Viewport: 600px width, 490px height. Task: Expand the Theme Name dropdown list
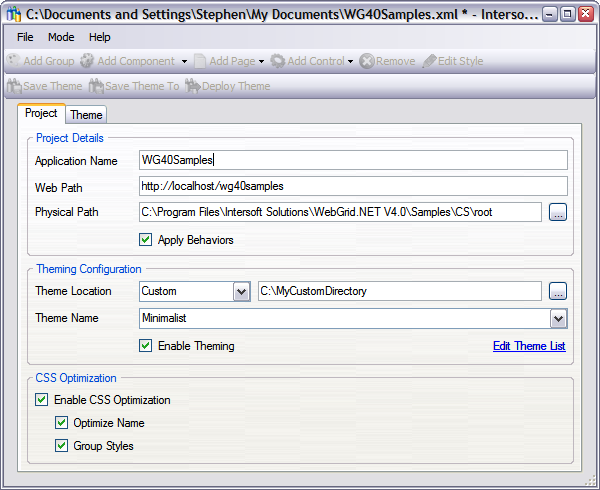pos(558,318)
